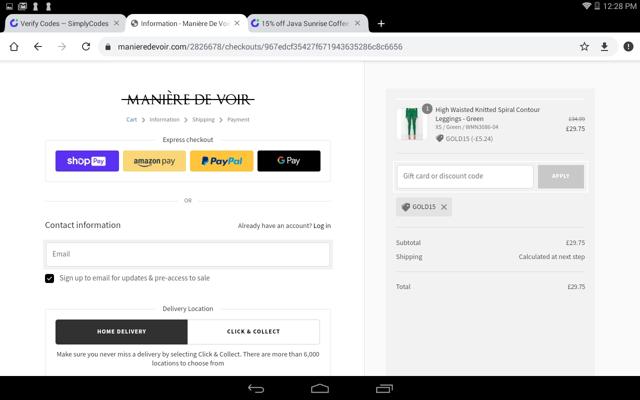The width and height of the screenshot is (640, 400).
Task: Click the Apply discount button
Action: coord(561,176)
